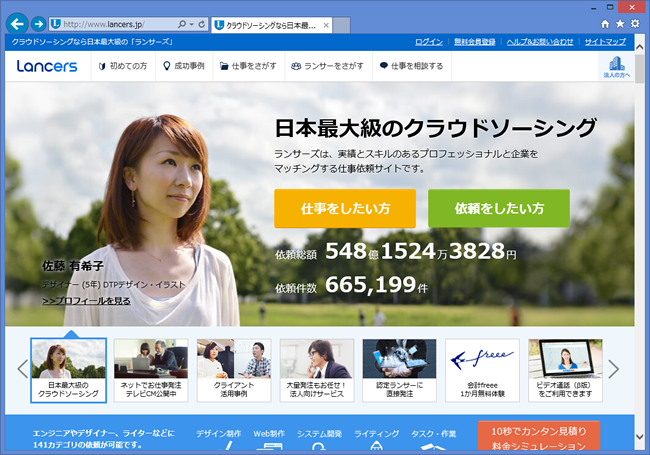
Task: Open the Favorites star icon
Action: click(619, 23)
